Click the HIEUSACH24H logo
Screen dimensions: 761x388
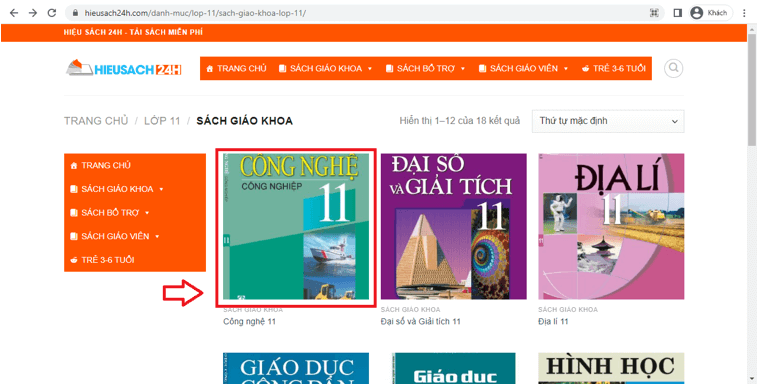pyautogui.click(x=124, y=68)
